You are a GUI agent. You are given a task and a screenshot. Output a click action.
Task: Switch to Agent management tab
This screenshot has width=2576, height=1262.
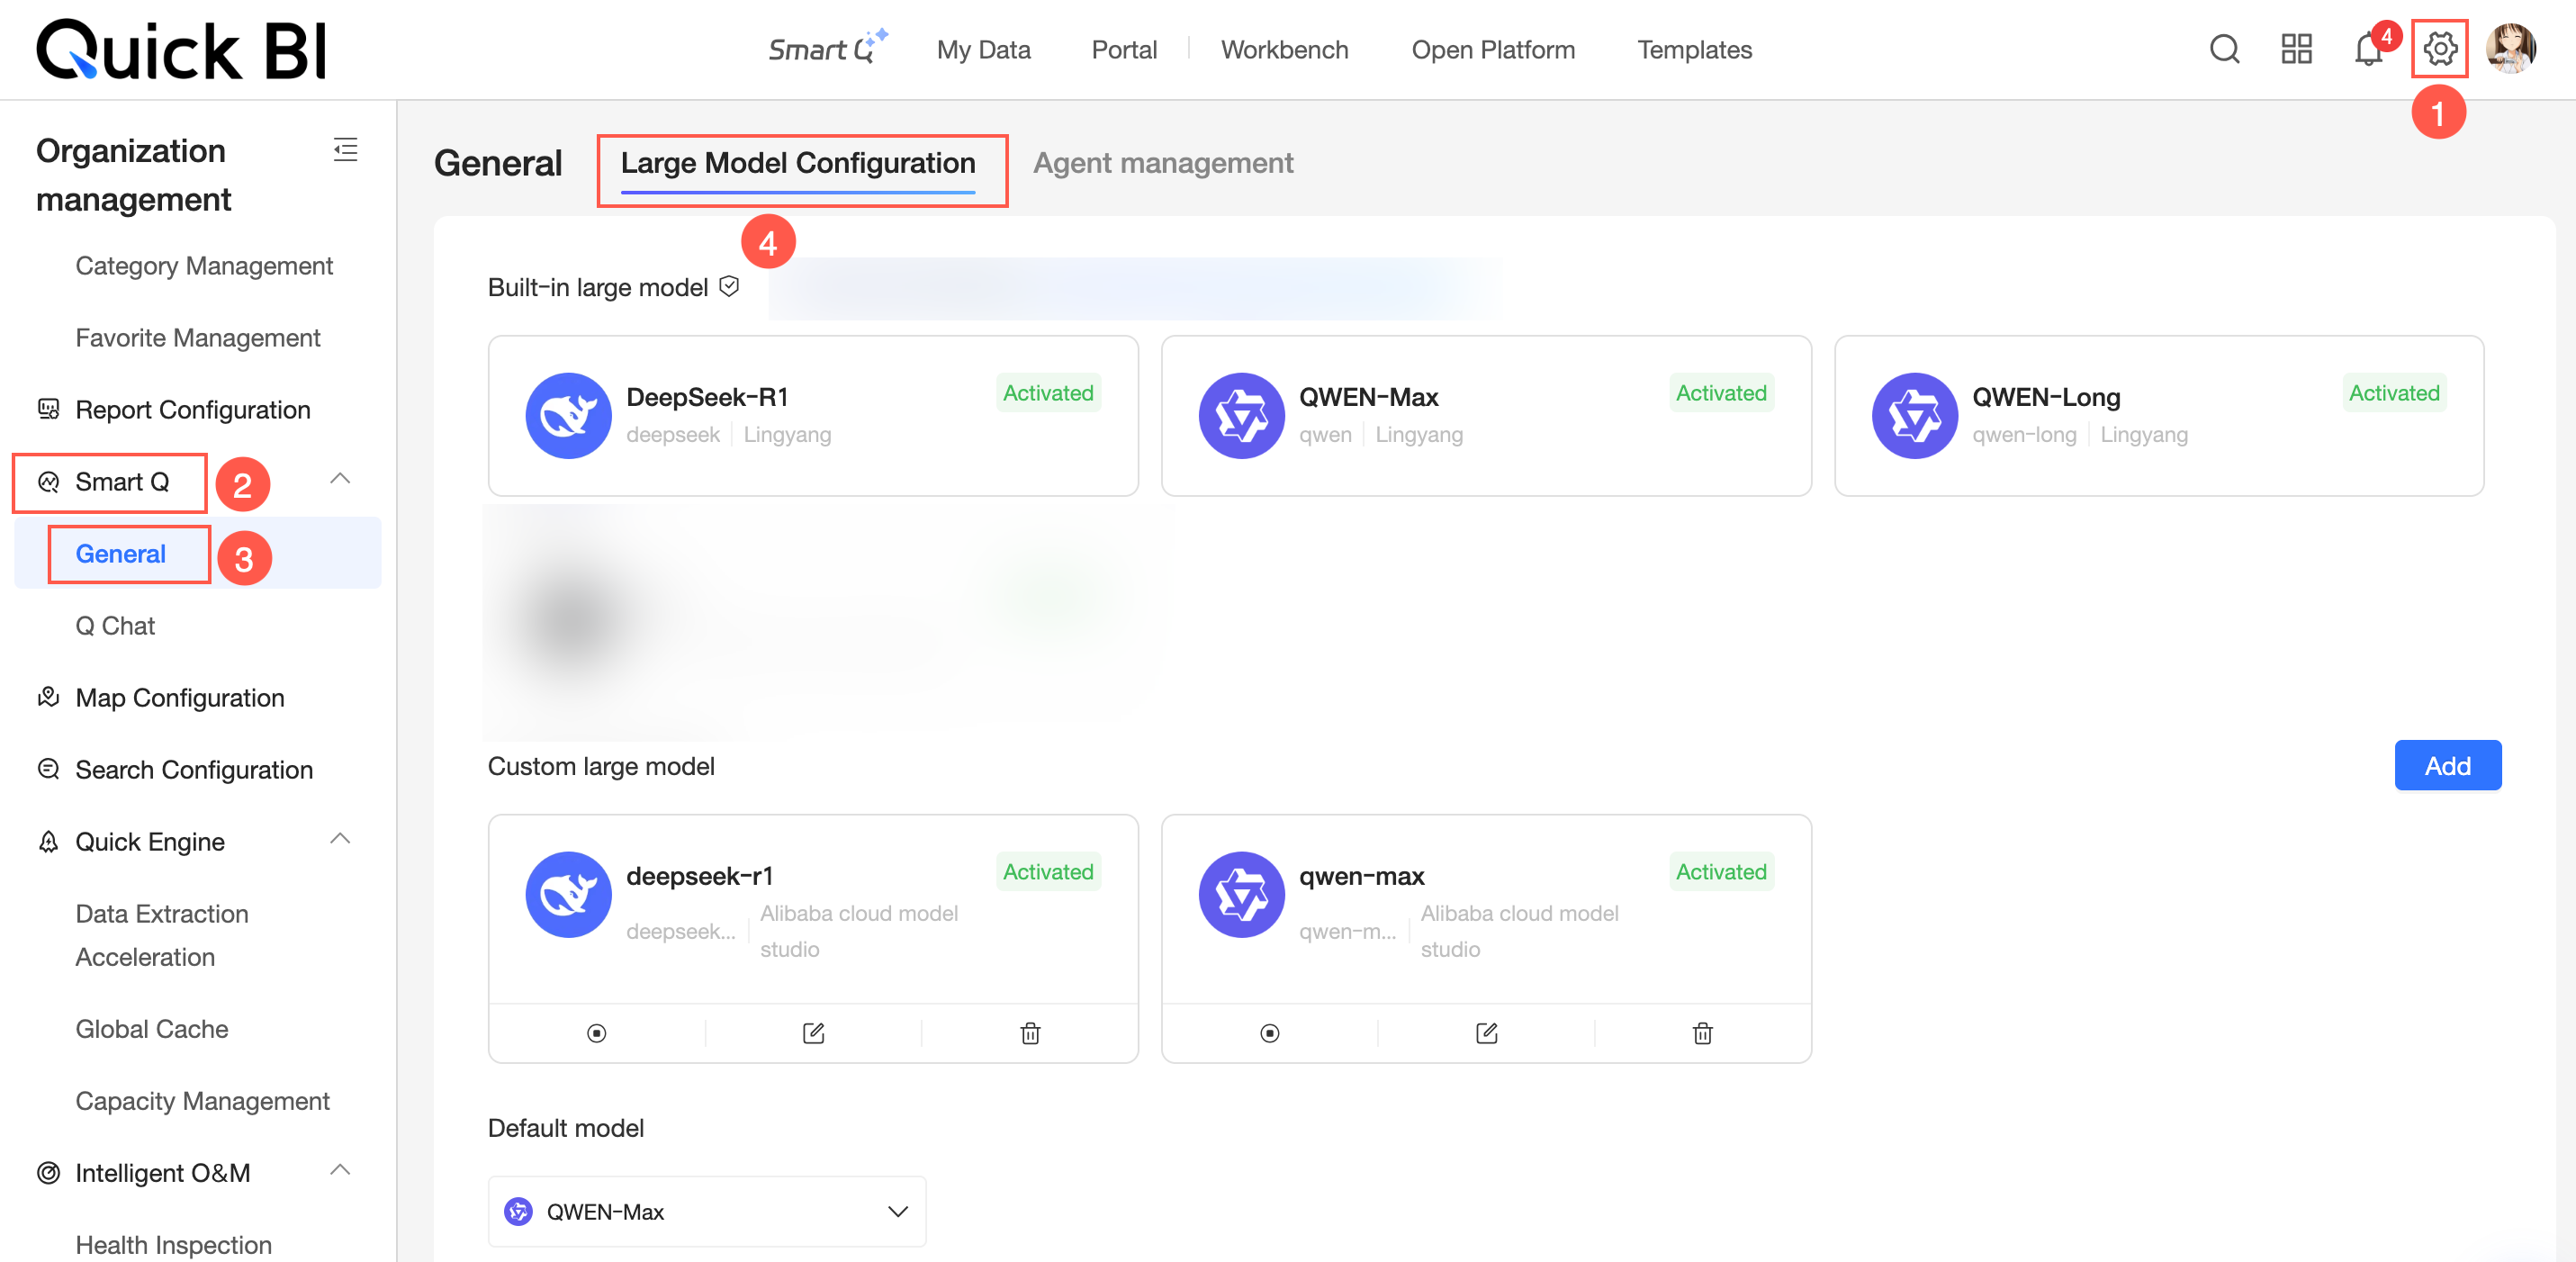[1162, 163]
